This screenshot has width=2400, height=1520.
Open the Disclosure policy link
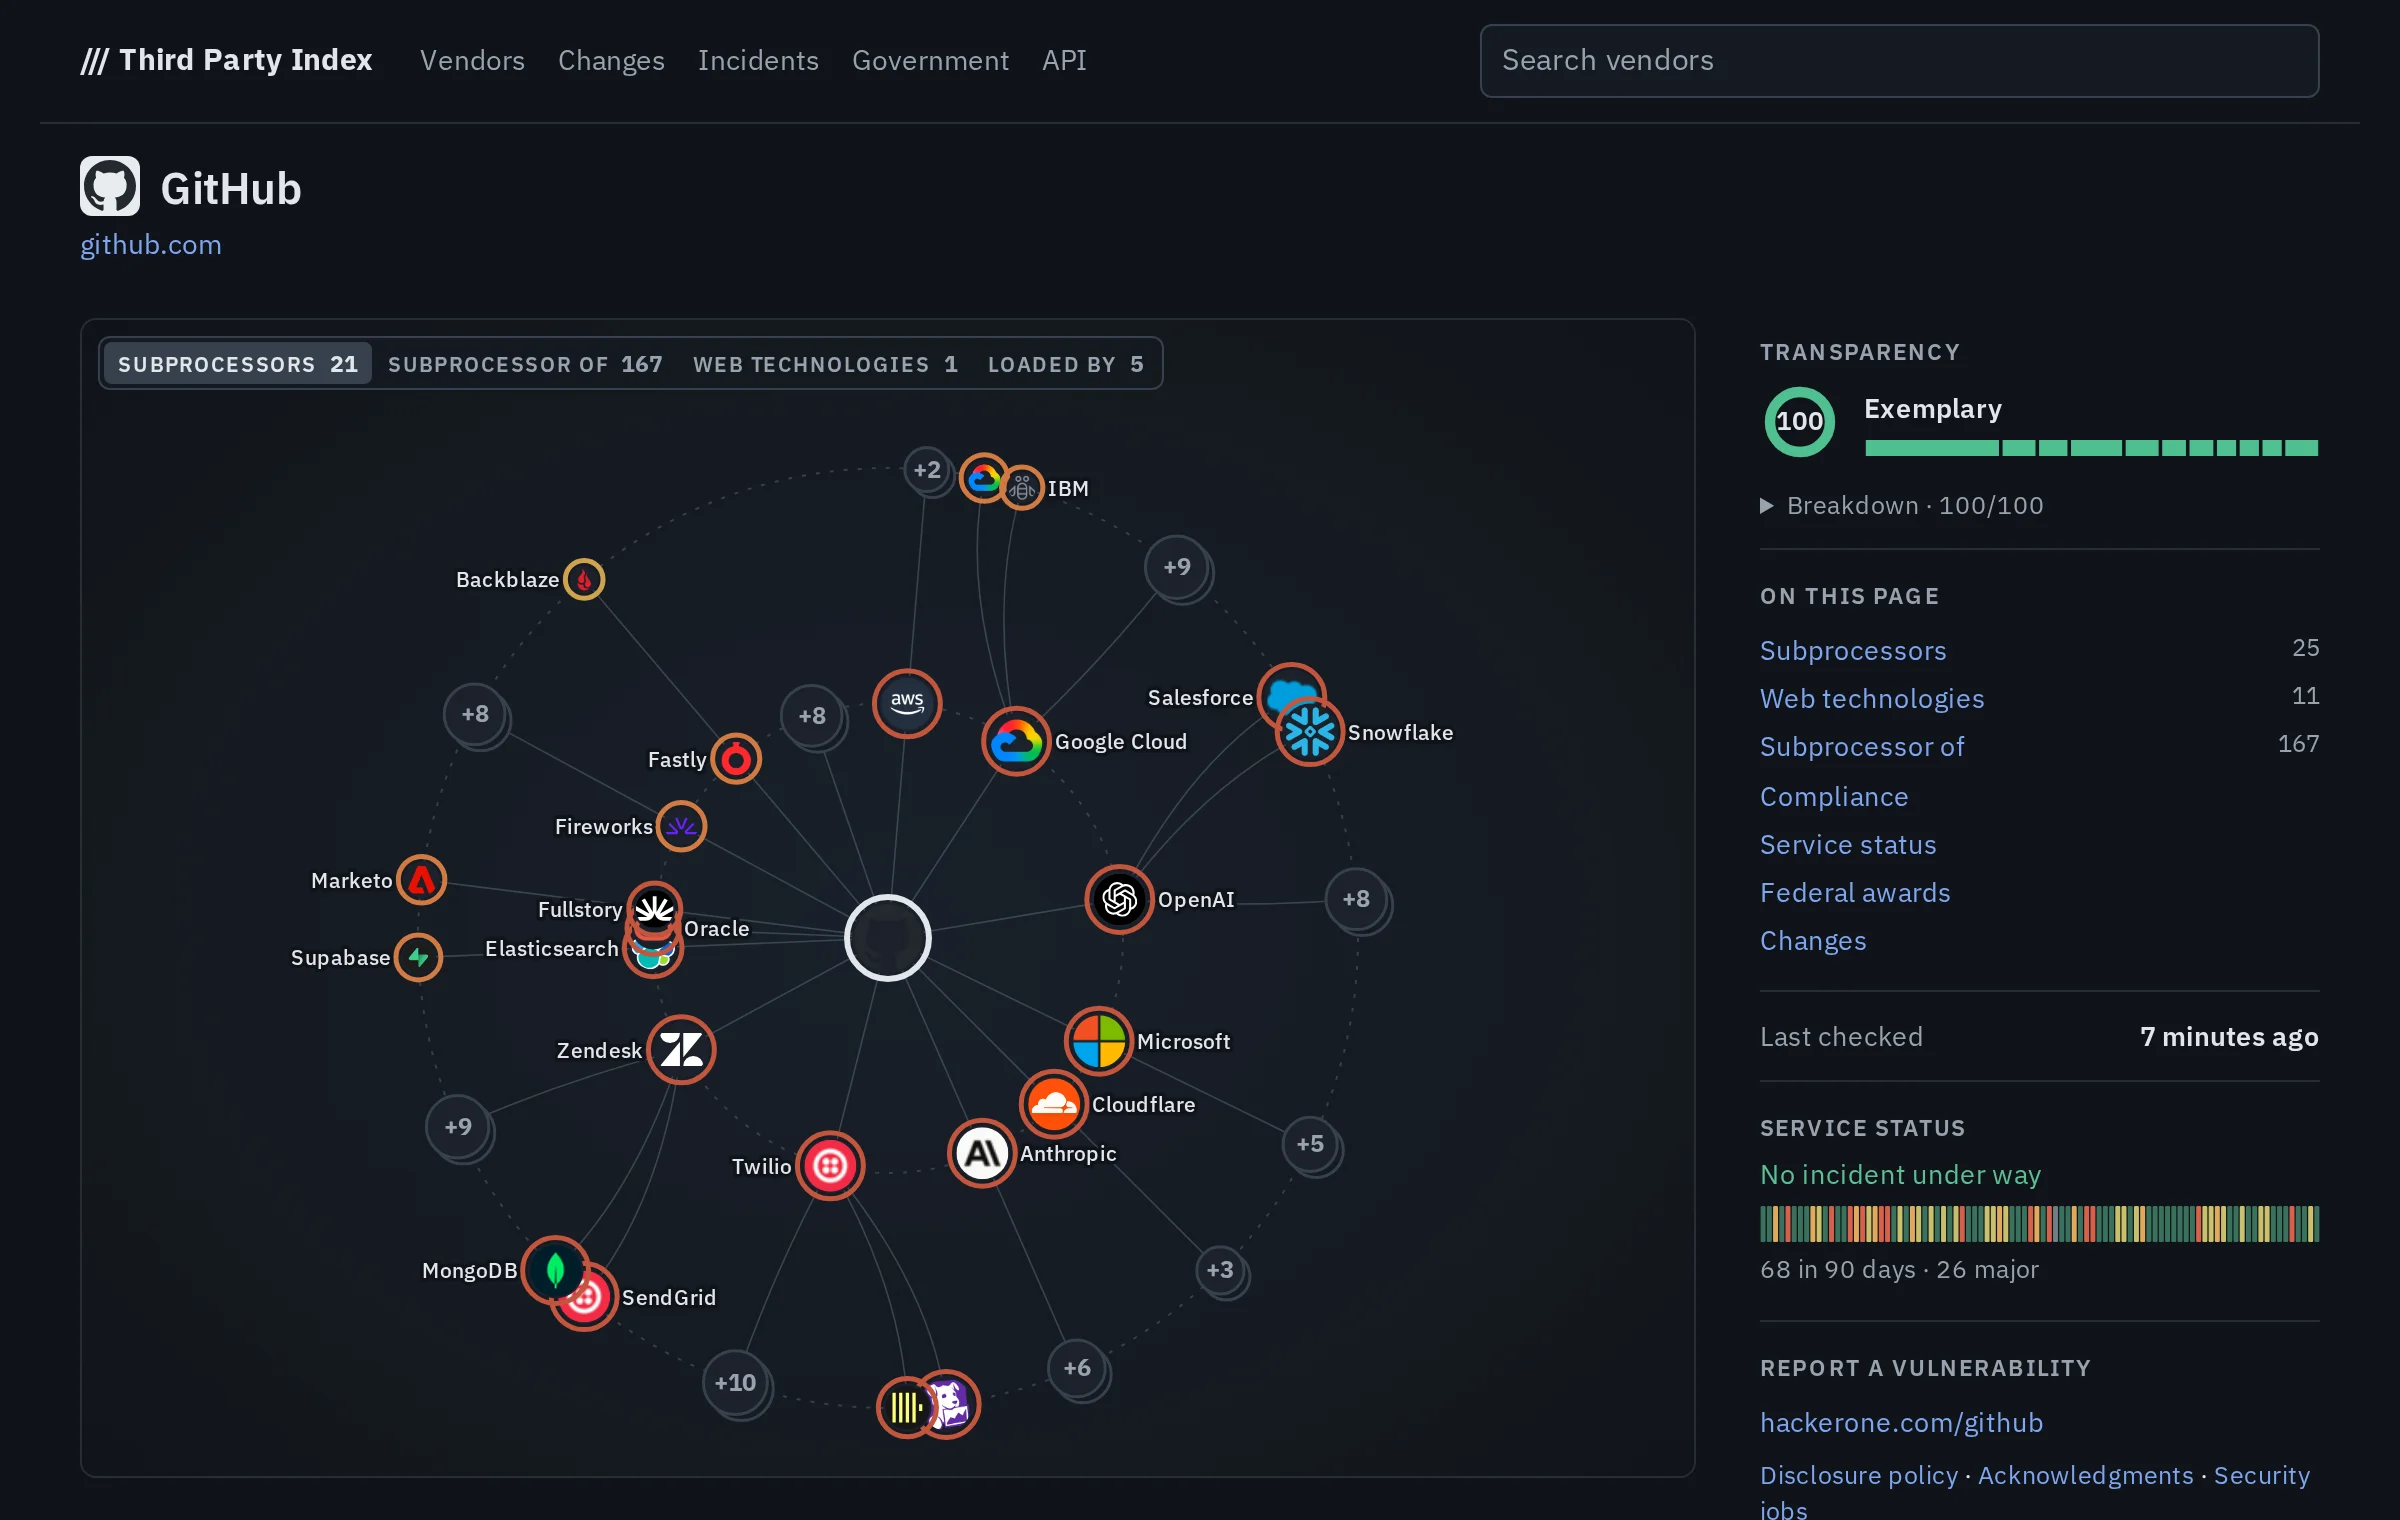pyautogui.click(x=1858, y=1476)
